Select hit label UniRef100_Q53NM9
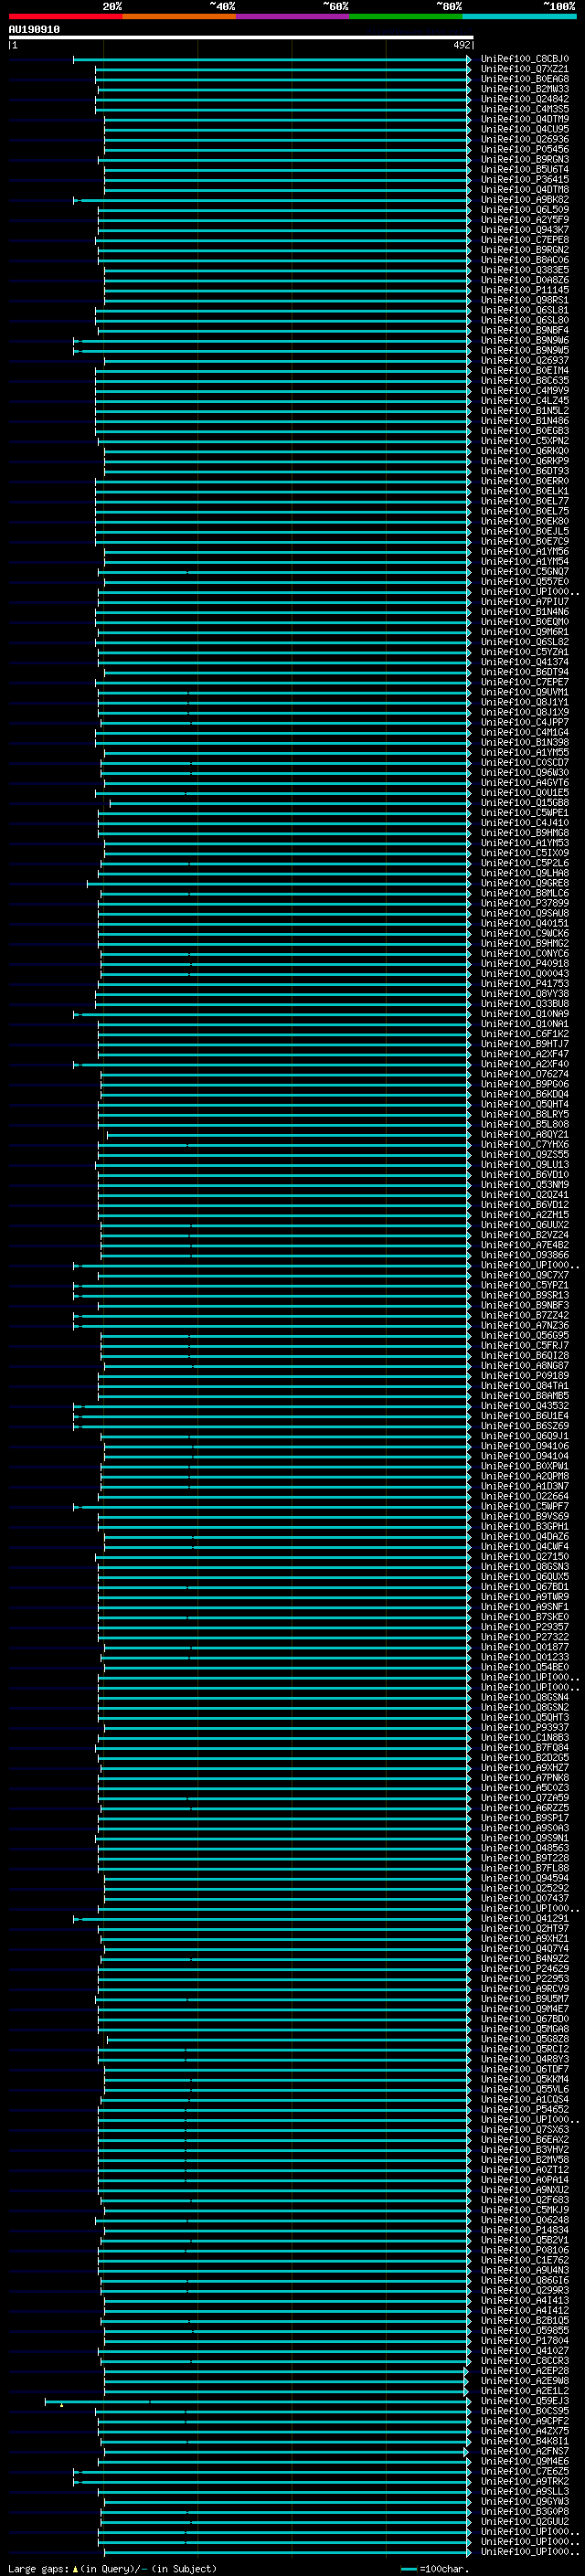This screenshot has height=2576, width=585. (x=524, y=1185)
